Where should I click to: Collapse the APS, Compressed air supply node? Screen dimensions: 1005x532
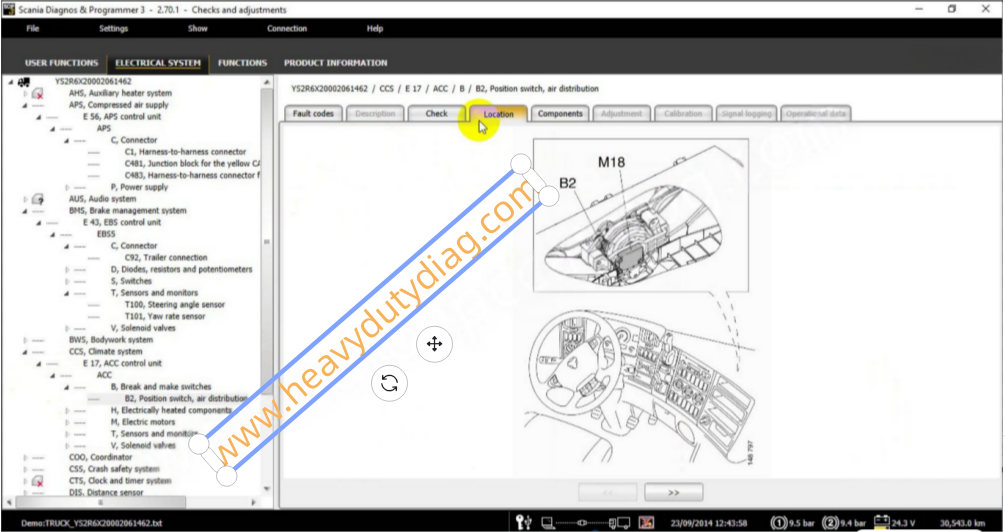pyautogui.click(x=26, y=105)
